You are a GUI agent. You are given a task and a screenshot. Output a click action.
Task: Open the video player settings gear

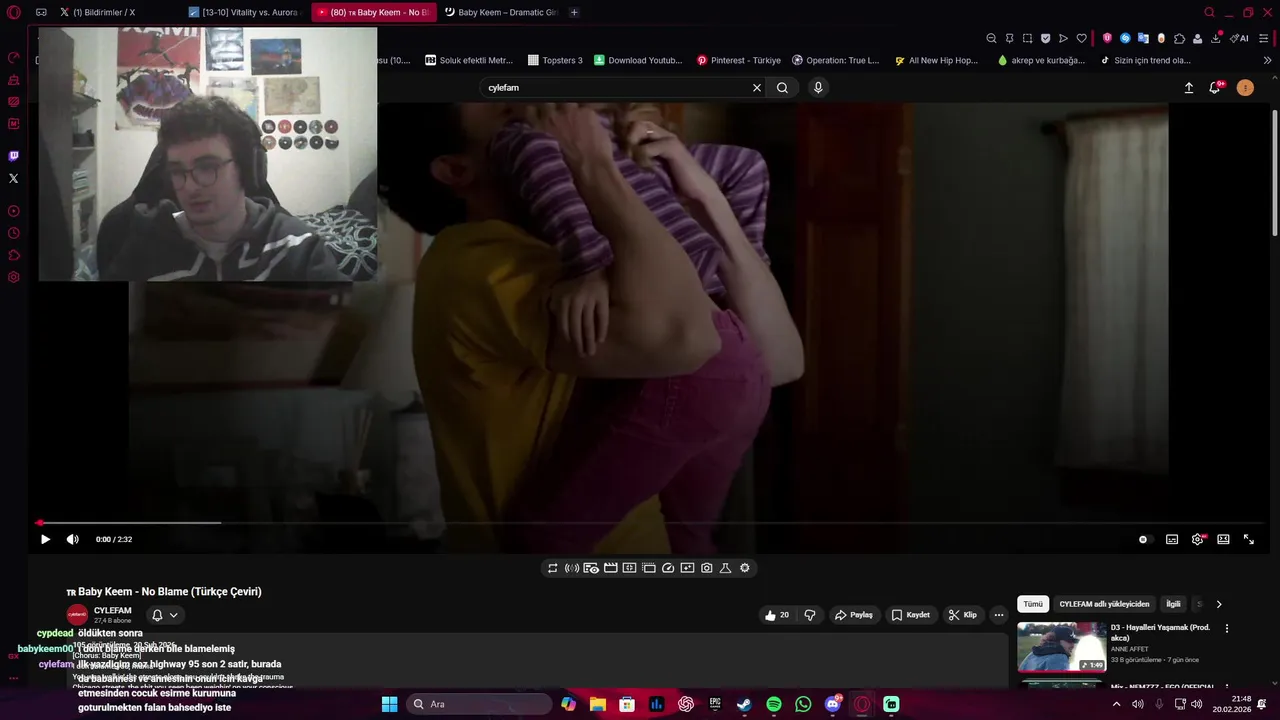[x=1198, y=539]
